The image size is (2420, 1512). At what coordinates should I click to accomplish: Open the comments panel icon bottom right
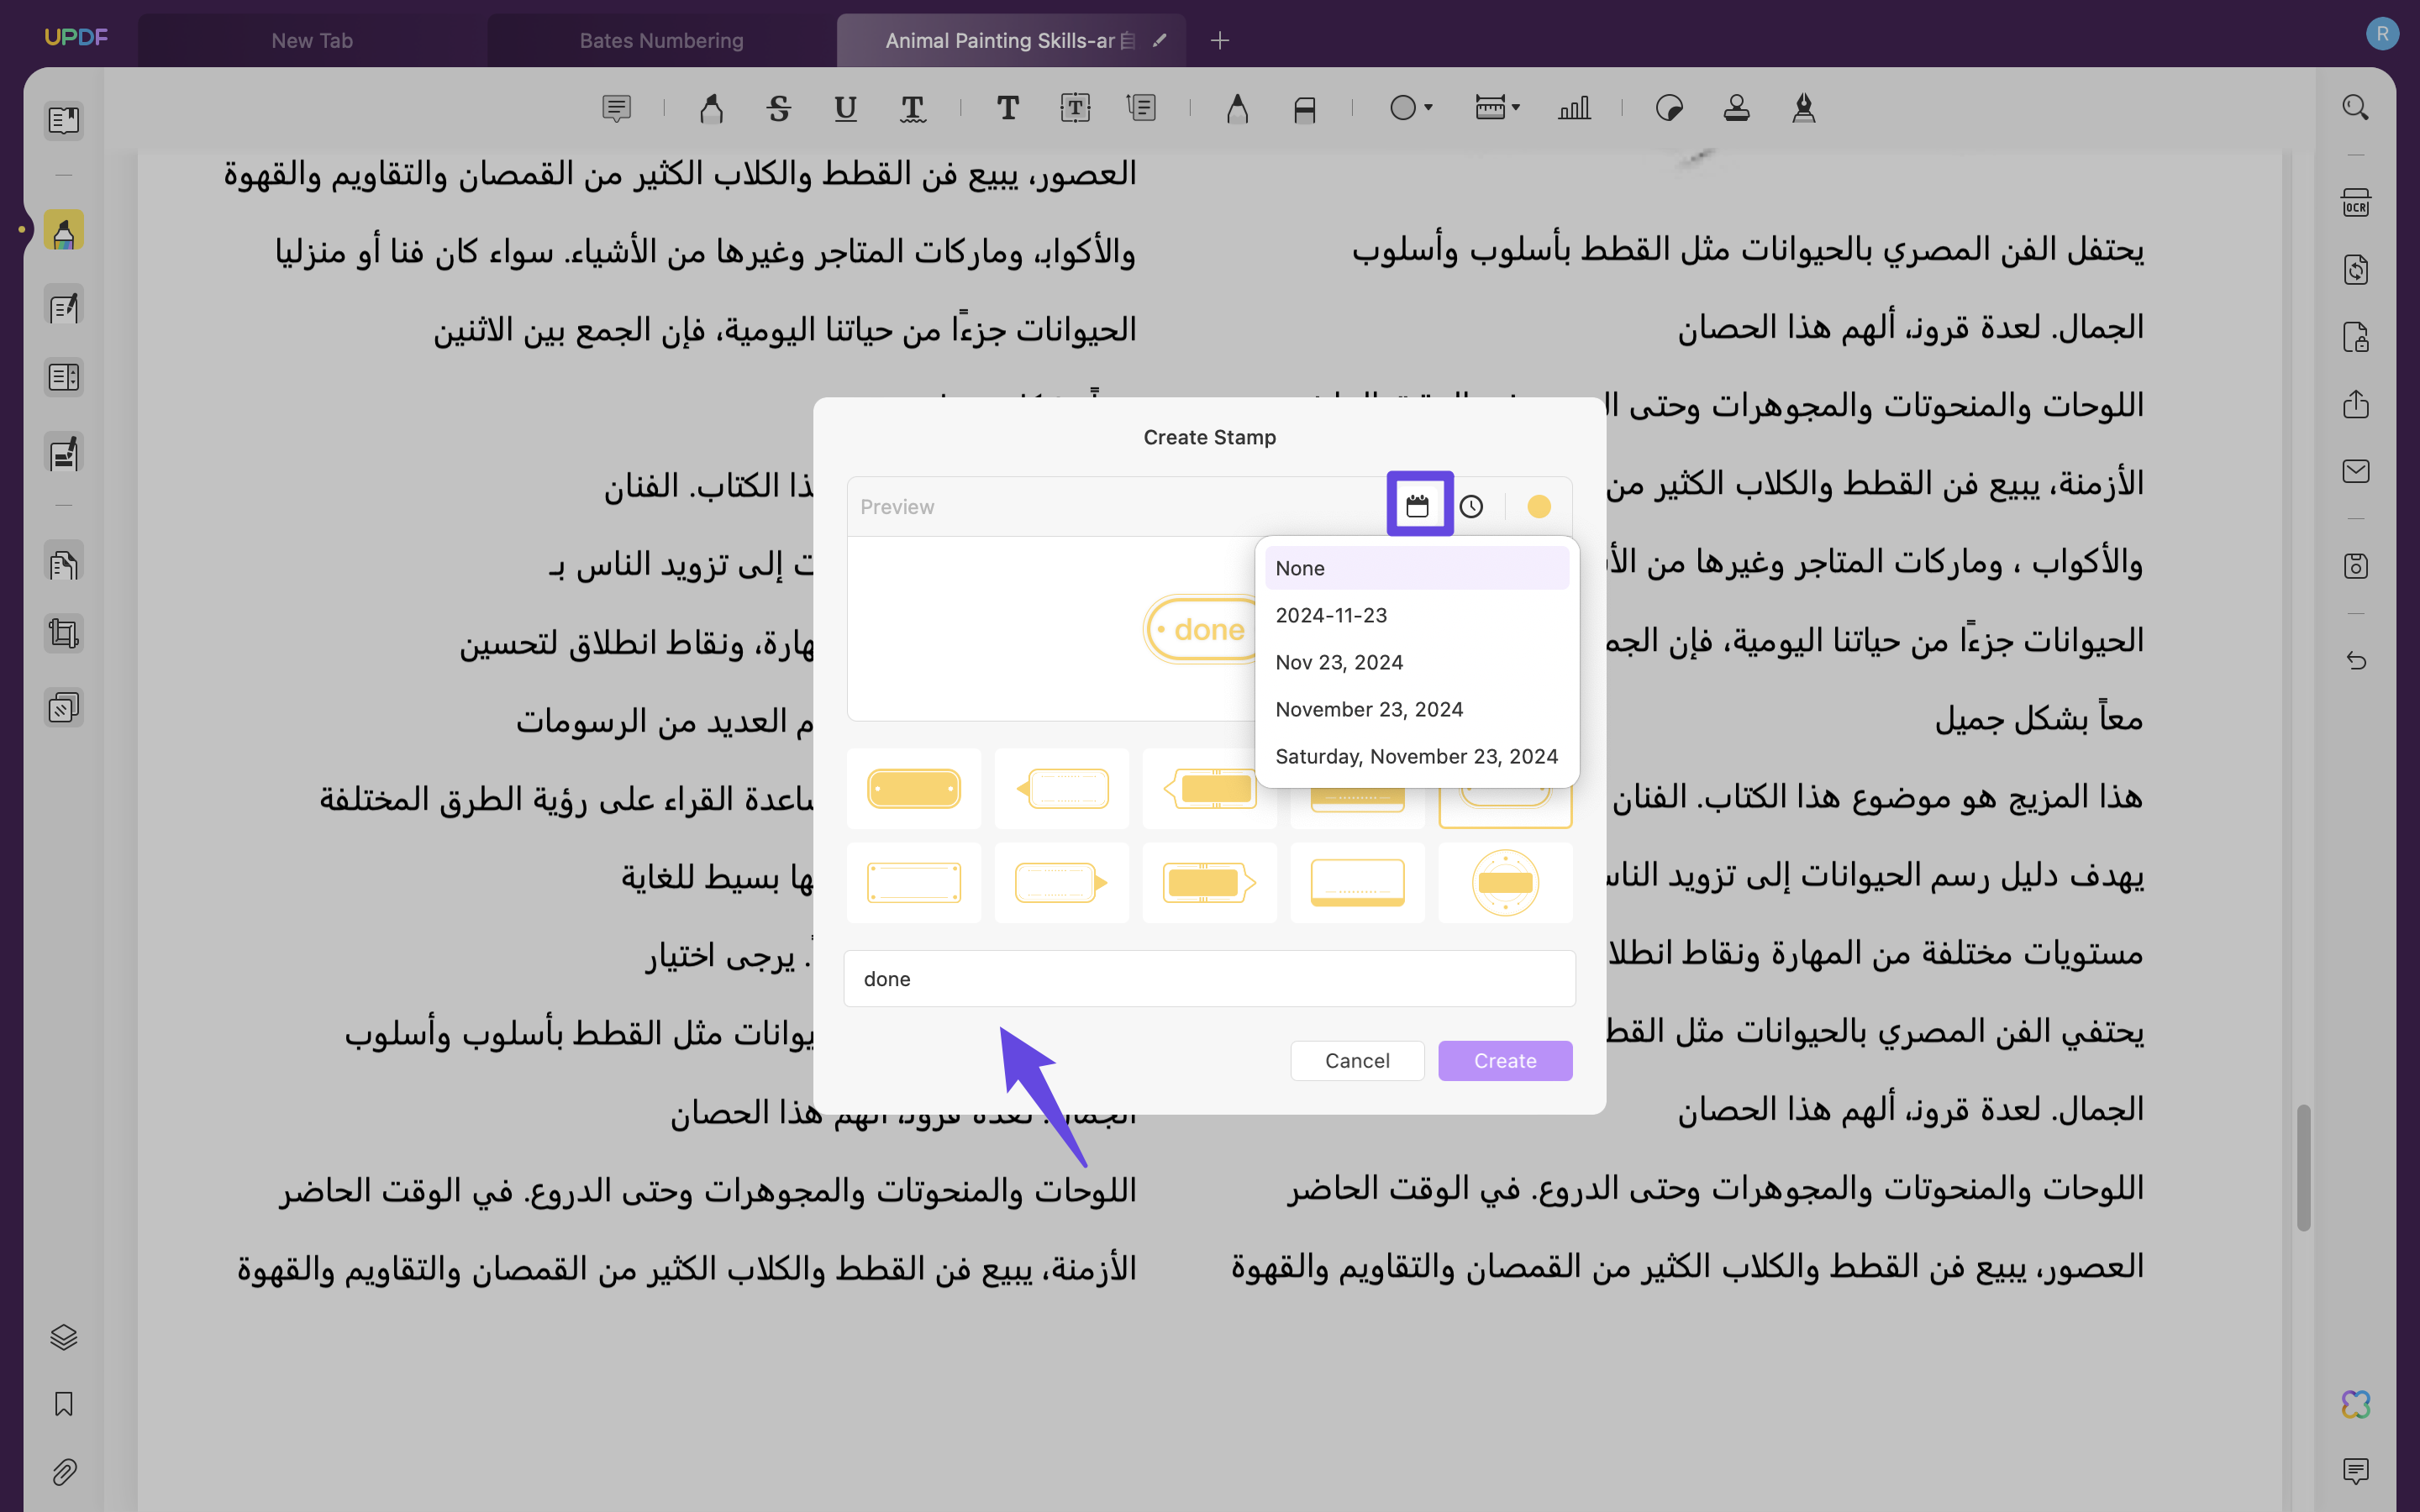tap(2355, 1471)
